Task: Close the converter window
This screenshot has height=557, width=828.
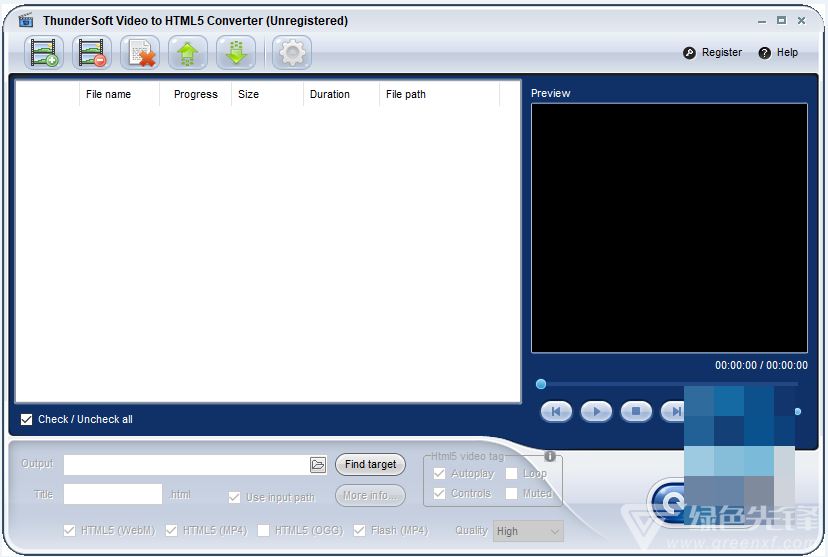Action: click(x=801, y=21)
